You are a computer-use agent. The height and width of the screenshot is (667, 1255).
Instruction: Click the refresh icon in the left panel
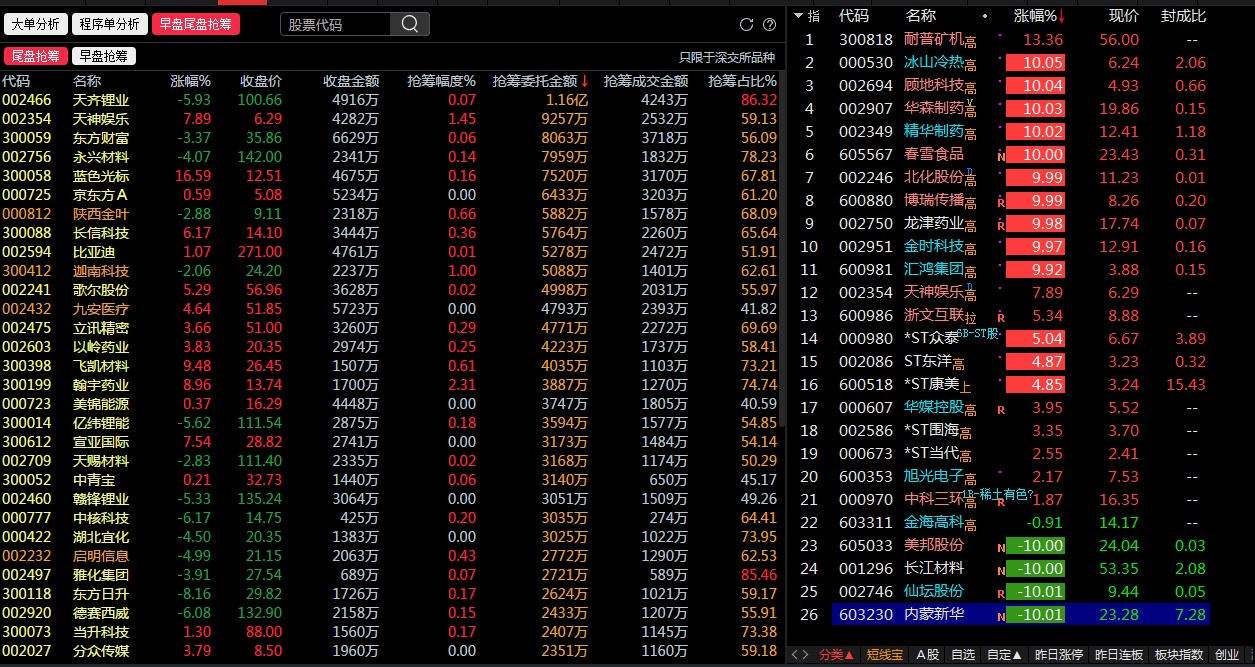[746, 24]
